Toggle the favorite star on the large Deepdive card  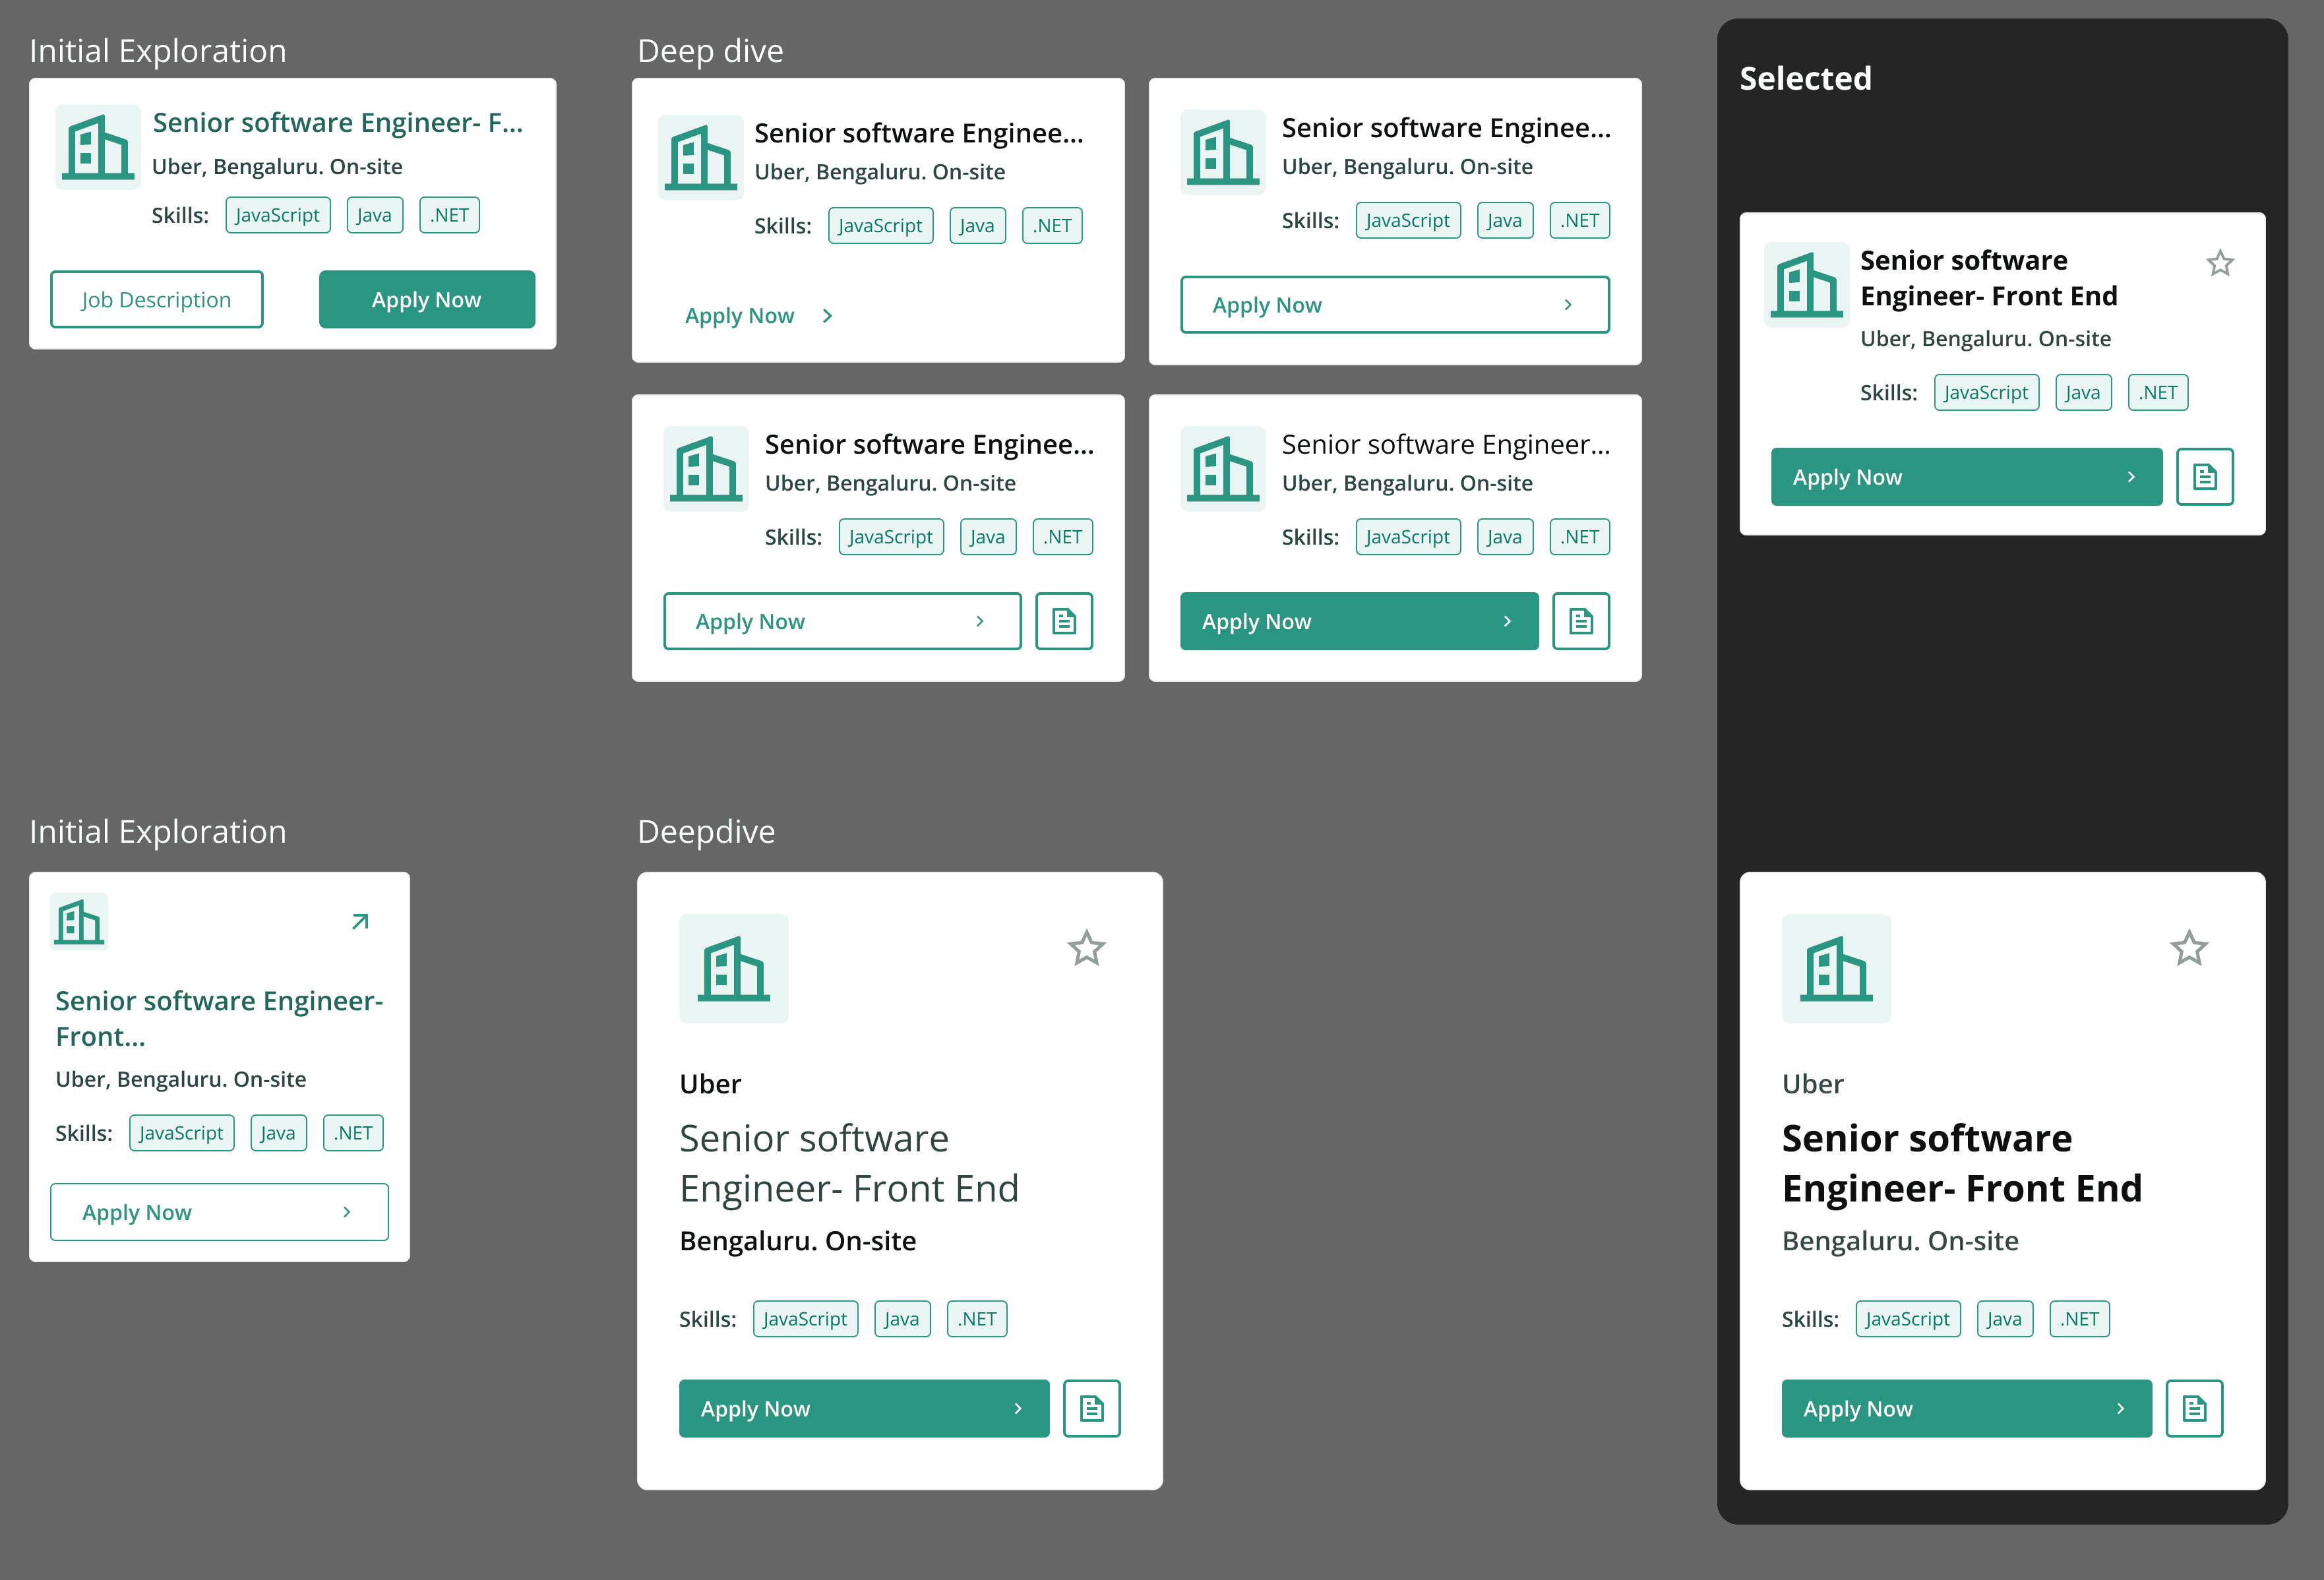click(x=1086, y=948)
